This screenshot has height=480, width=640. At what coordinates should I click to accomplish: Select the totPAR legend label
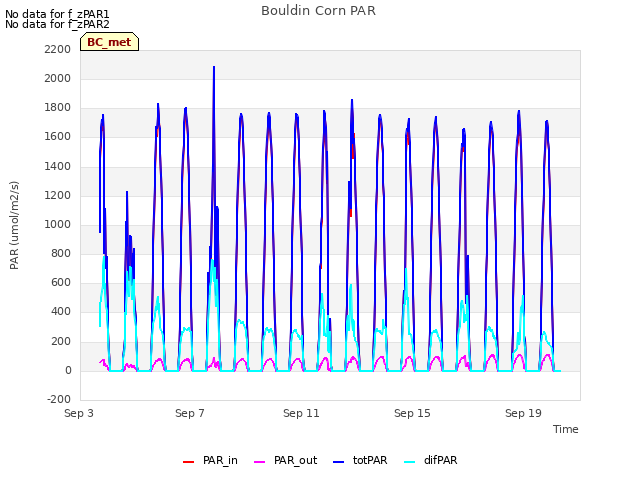[x=370, y=460]
